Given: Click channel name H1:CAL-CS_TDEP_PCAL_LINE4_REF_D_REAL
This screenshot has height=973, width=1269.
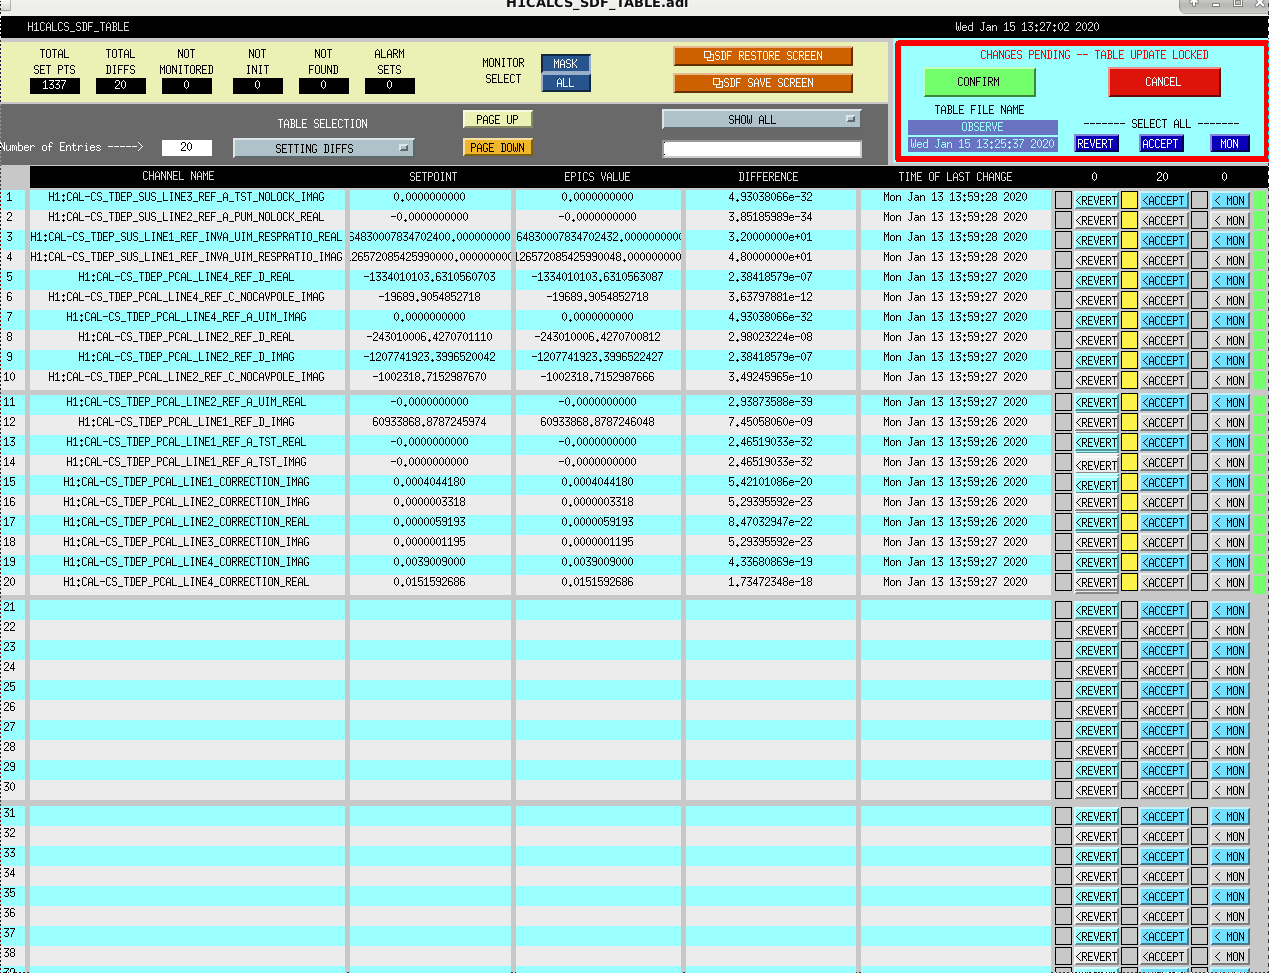Looking at the screenshot, I should pos(186,277).
